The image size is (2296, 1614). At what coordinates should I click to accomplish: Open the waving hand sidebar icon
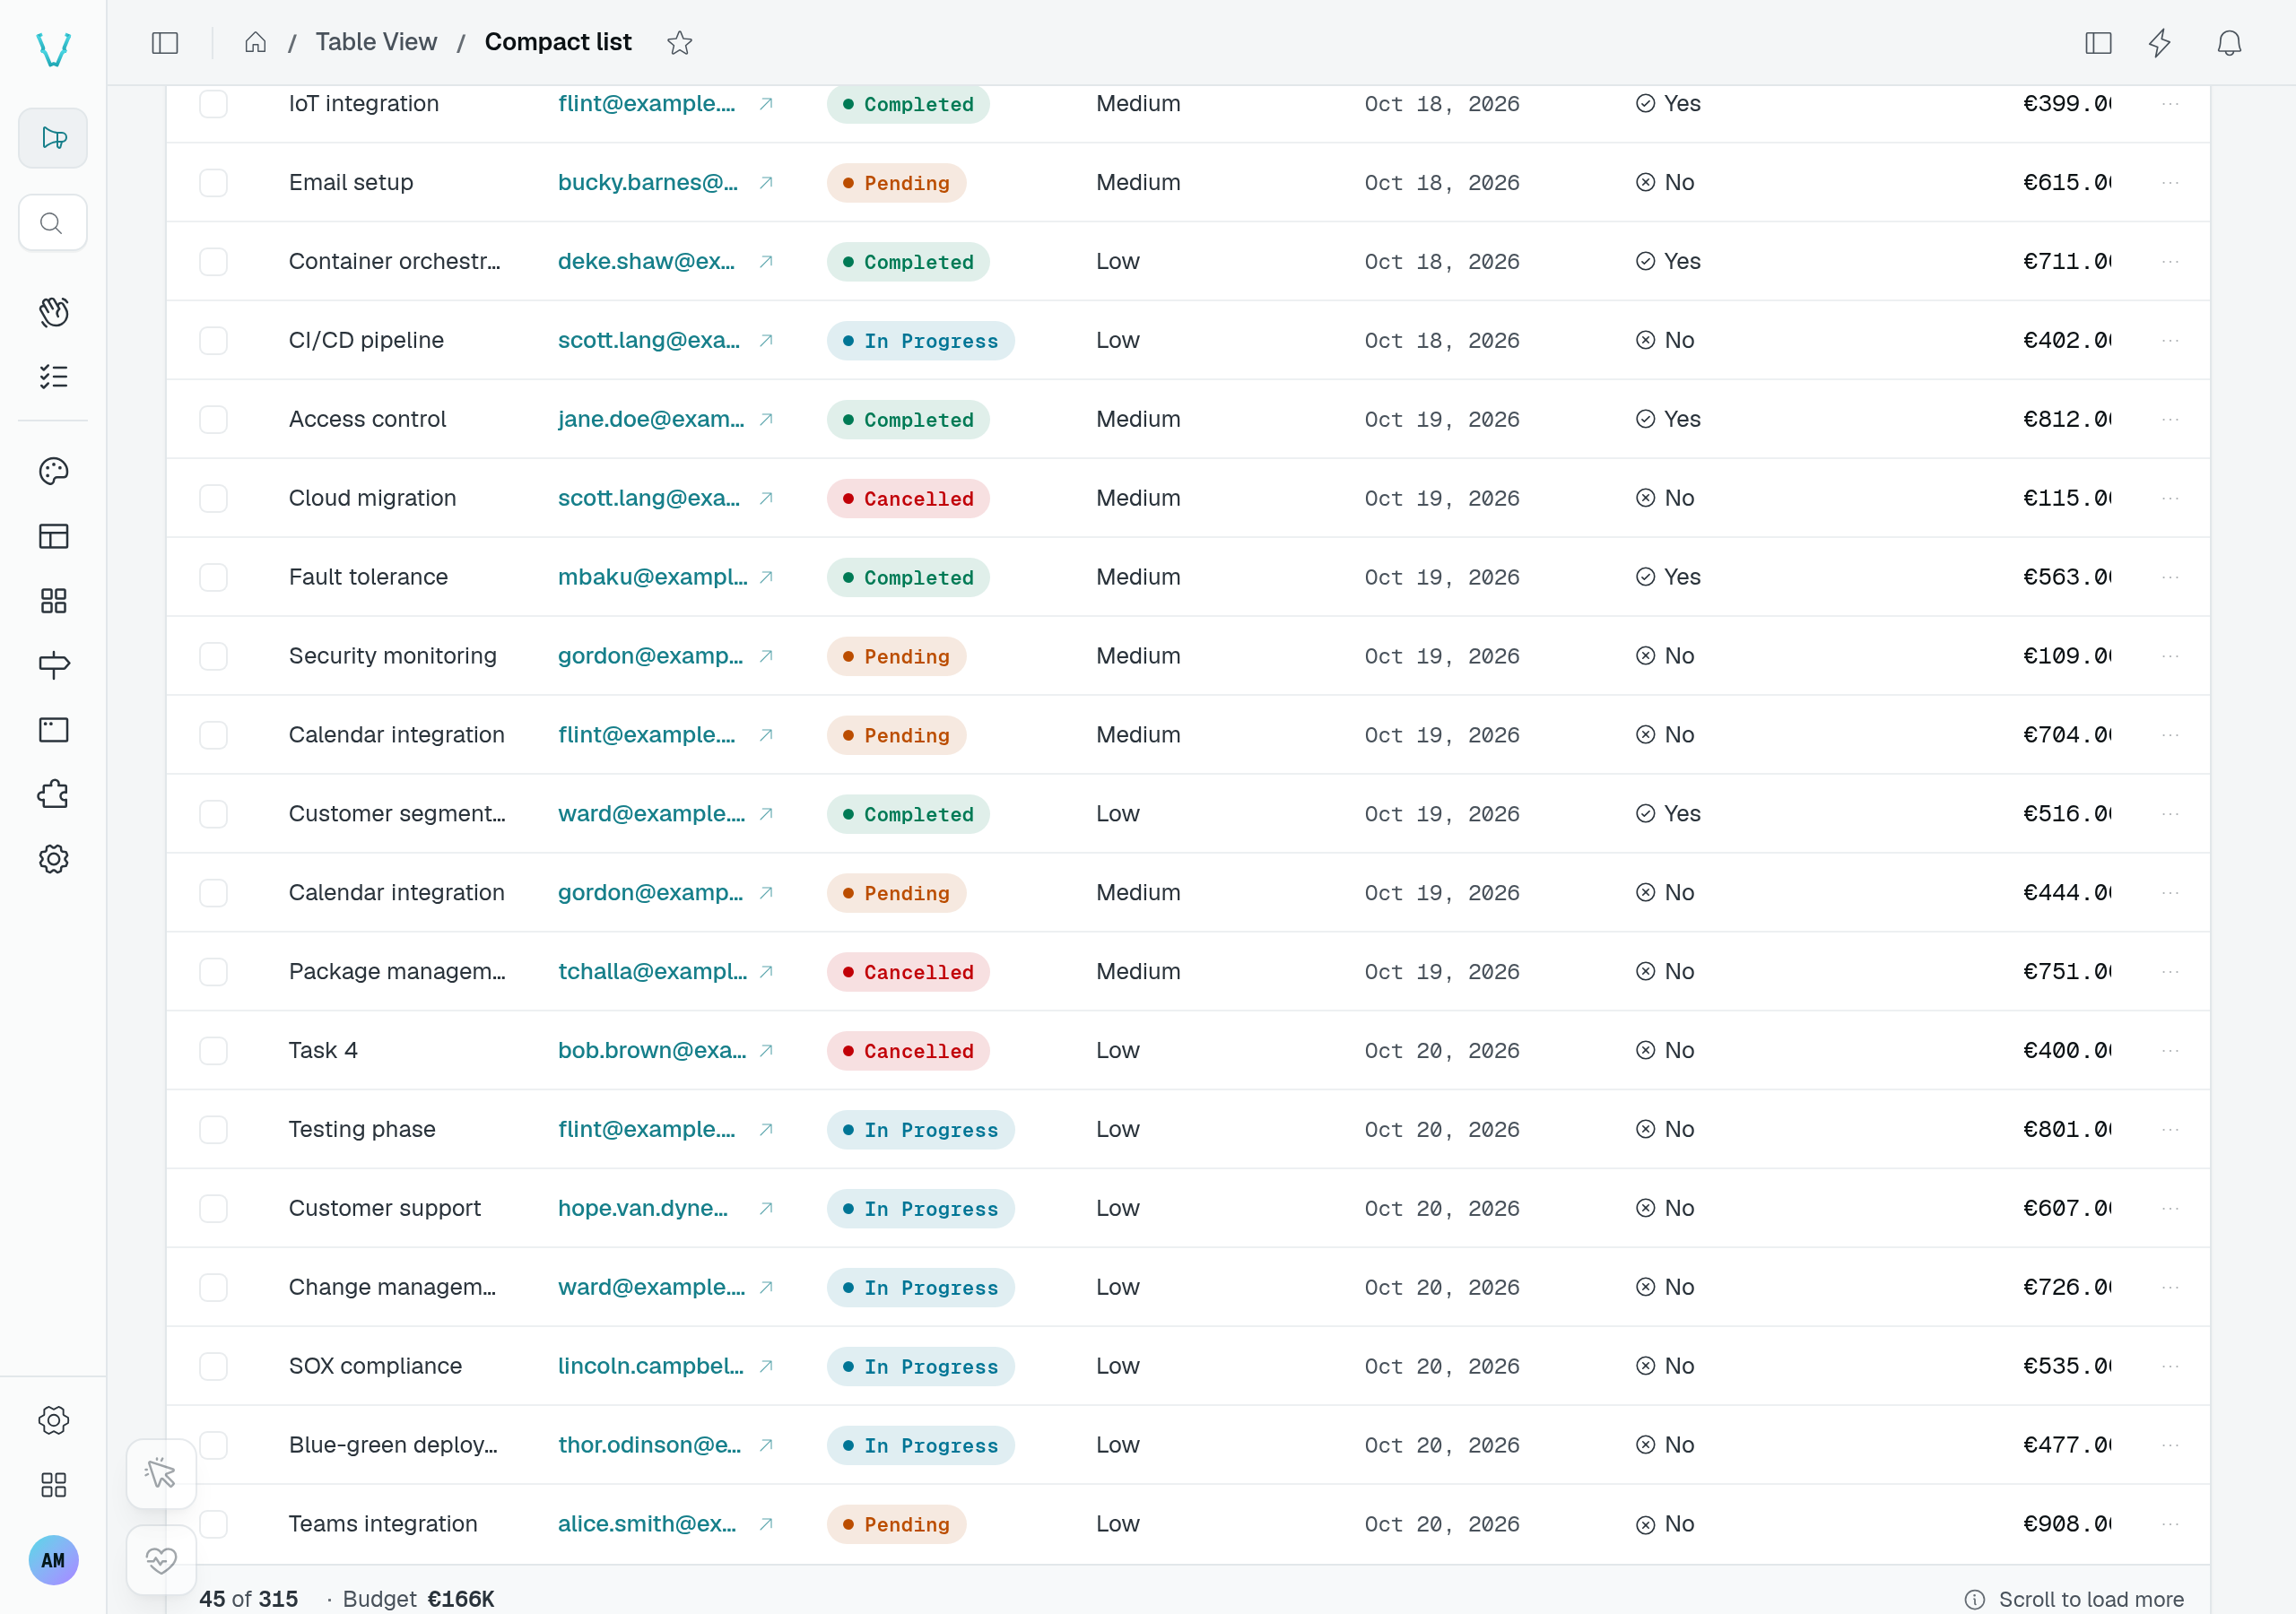pyautogui.click(x=53, y=312)
